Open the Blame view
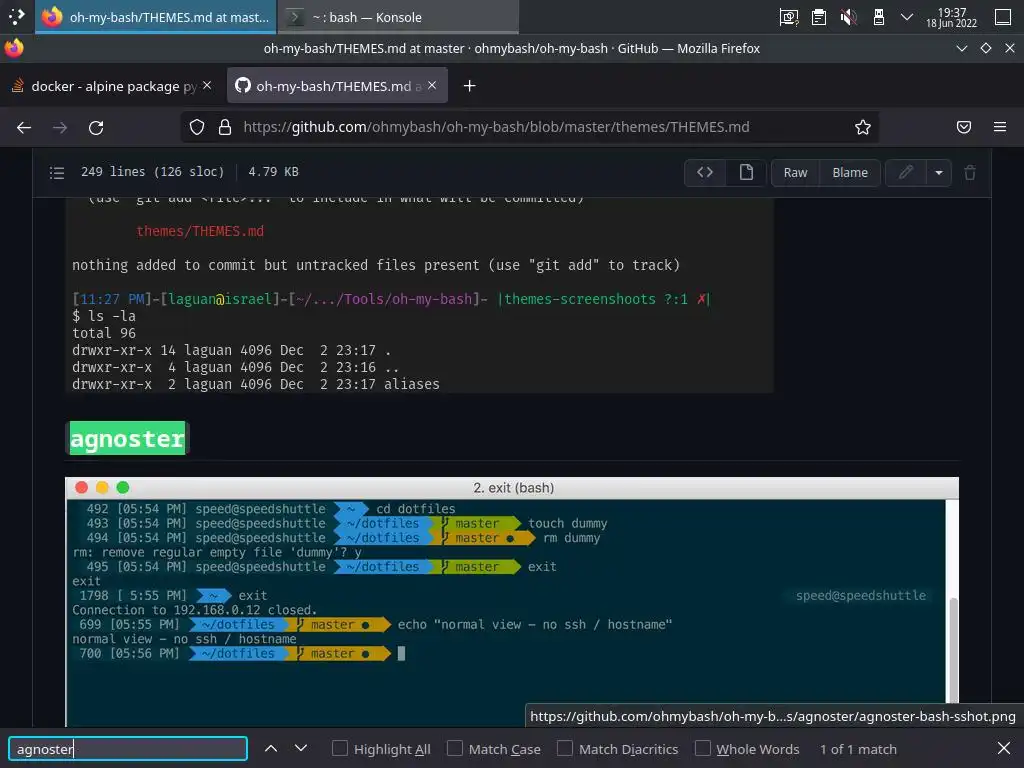Screen dimensions: 1024x768 click(850, 172)
